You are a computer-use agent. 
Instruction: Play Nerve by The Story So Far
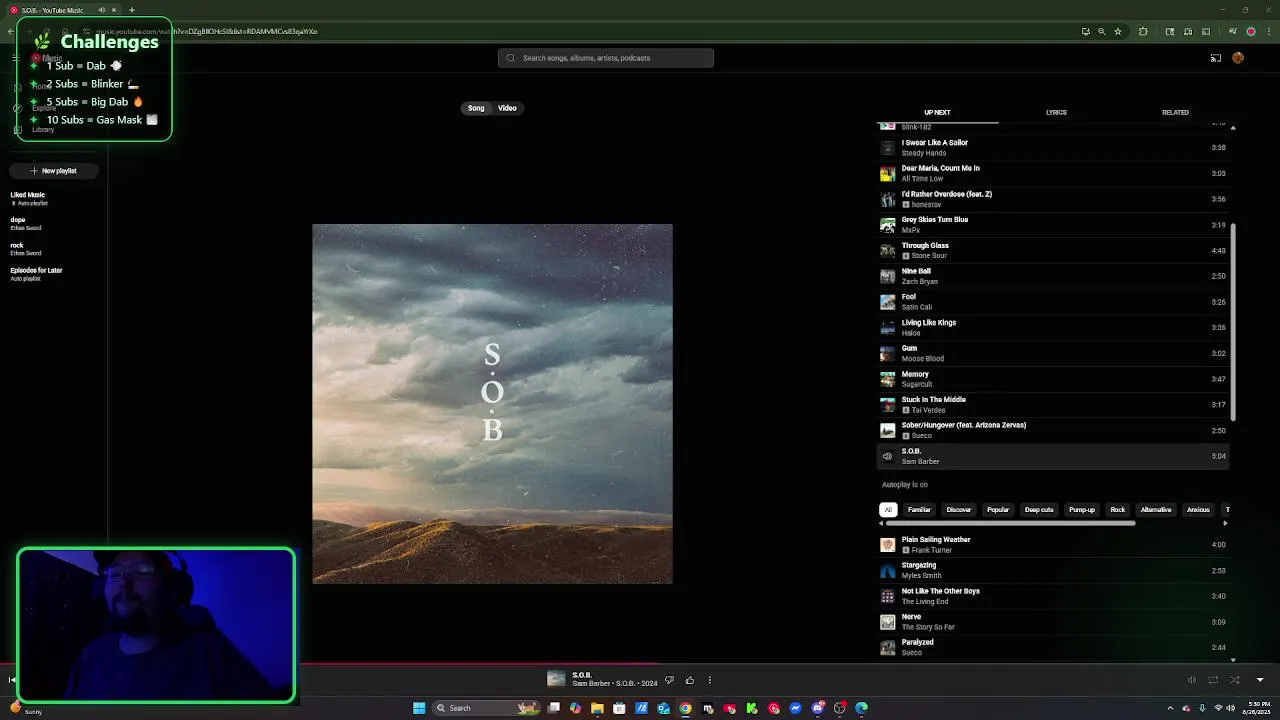tap(1053, 622)
